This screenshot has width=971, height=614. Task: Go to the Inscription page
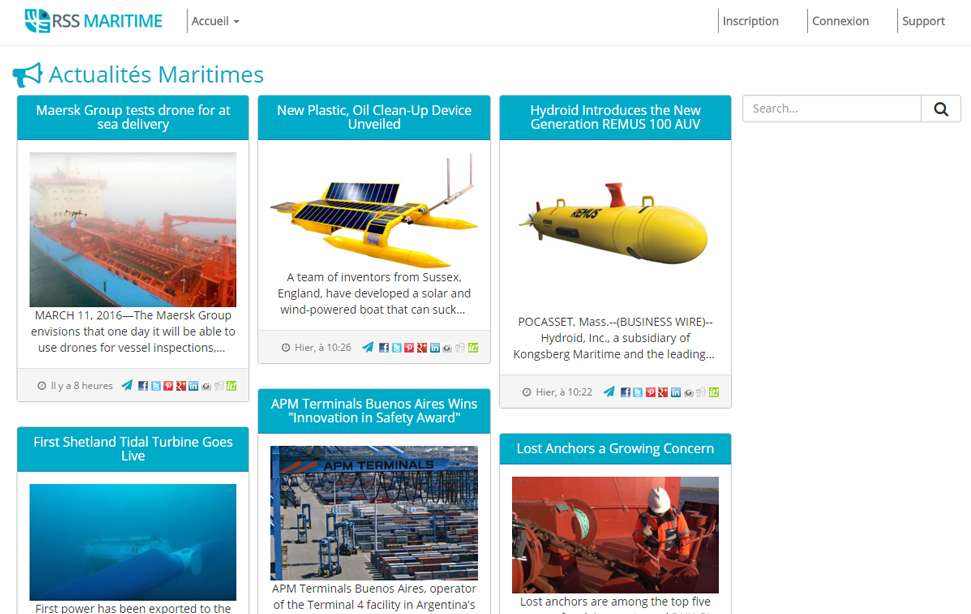[751, 21]
